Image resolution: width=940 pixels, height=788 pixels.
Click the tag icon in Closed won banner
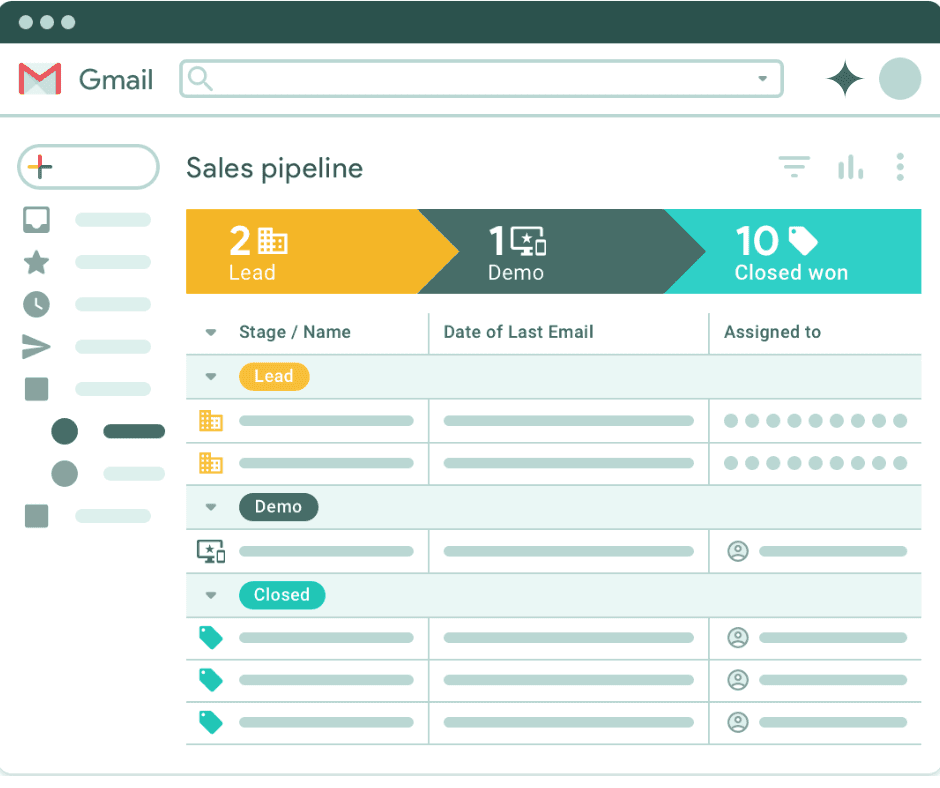point(803,241)
